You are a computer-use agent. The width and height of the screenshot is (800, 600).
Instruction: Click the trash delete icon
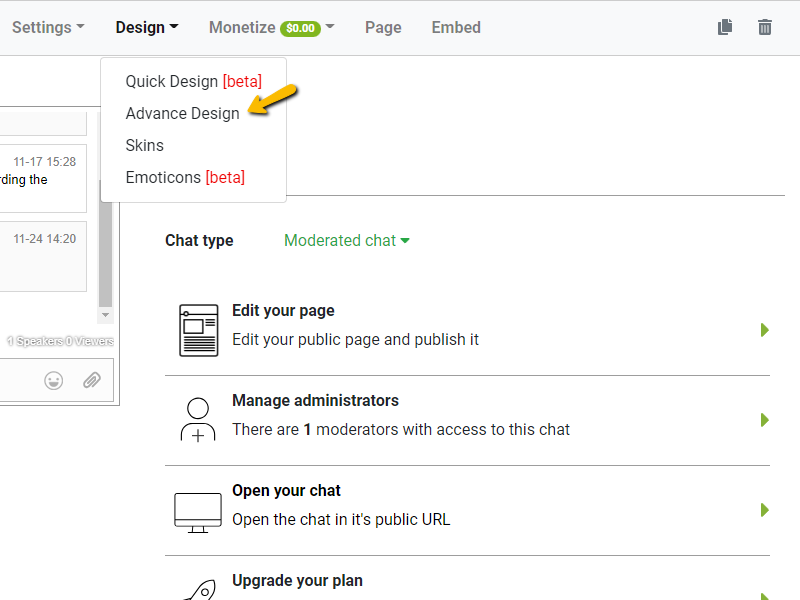765,28
